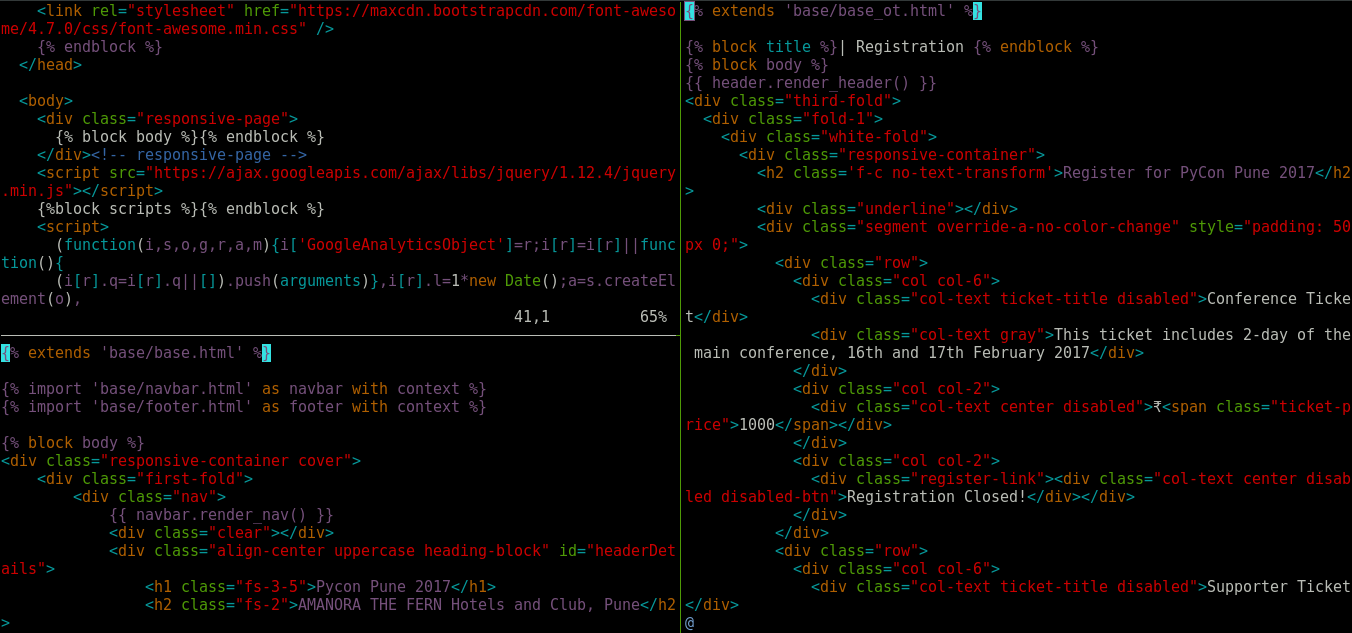Image resolution: width=1352 pixels, height=633 pixels.
Task: Select the "align-center uppercase heading-block" class
Action: coord(379,551)
